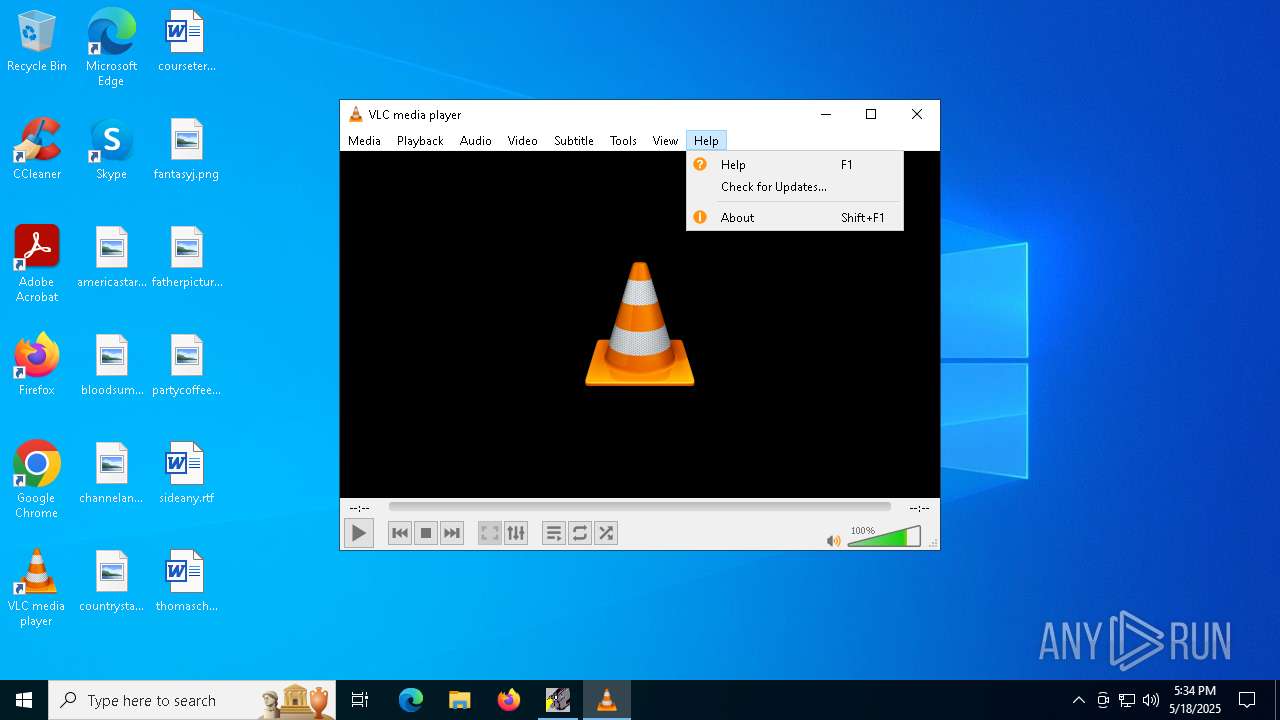
Task: Click VLC taskbar button
Action: click(x=606, y=700)
